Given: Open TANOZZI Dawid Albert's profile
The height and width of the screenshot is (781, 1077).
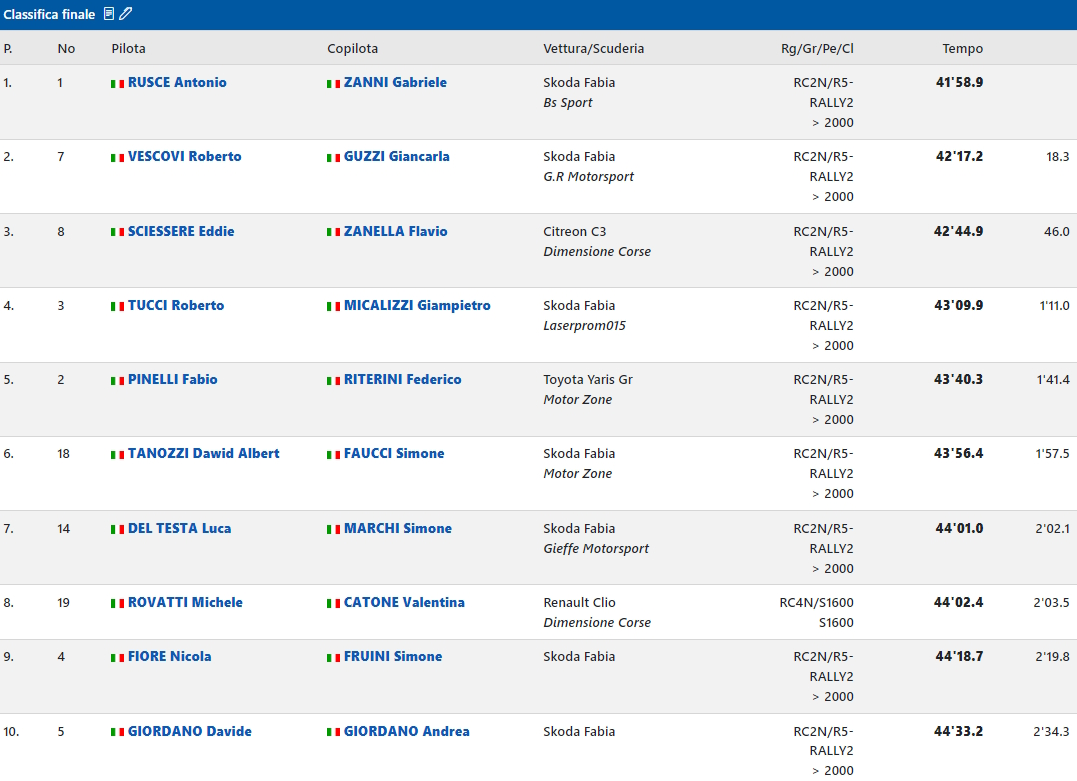Looking at the screenshot, I should coord(203,453).
